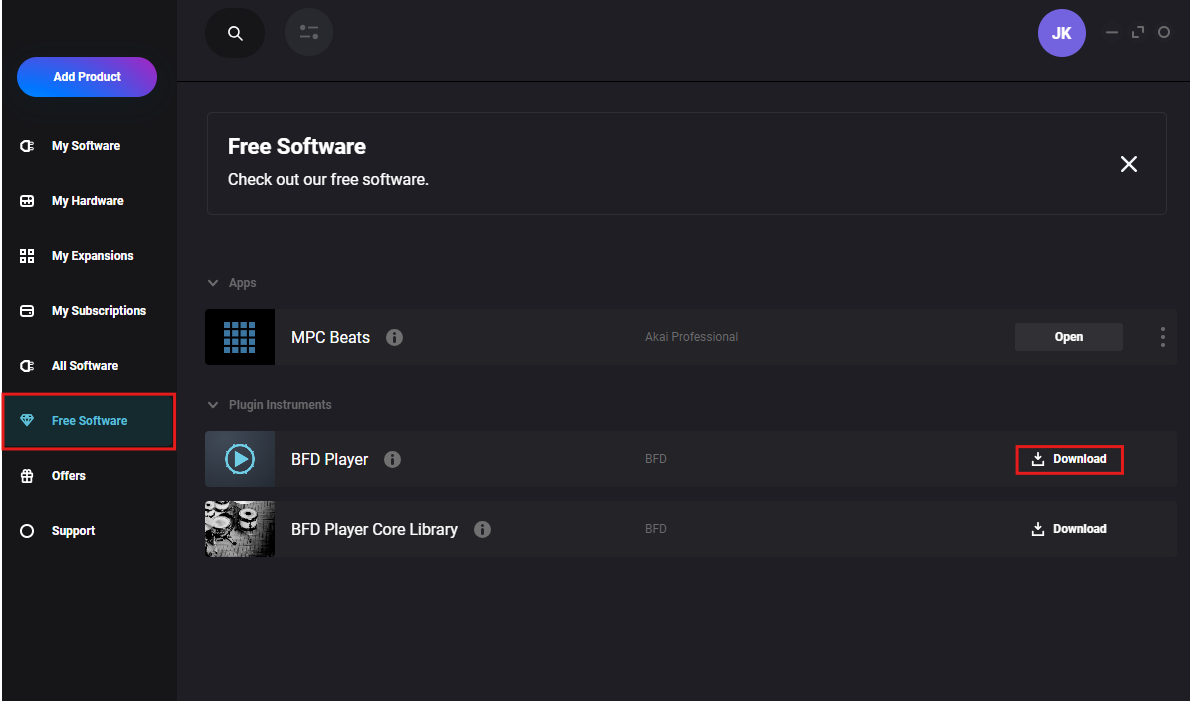Click the search magnifier icon
This screenshot has height=701, width=1190.
click(235, 33)
